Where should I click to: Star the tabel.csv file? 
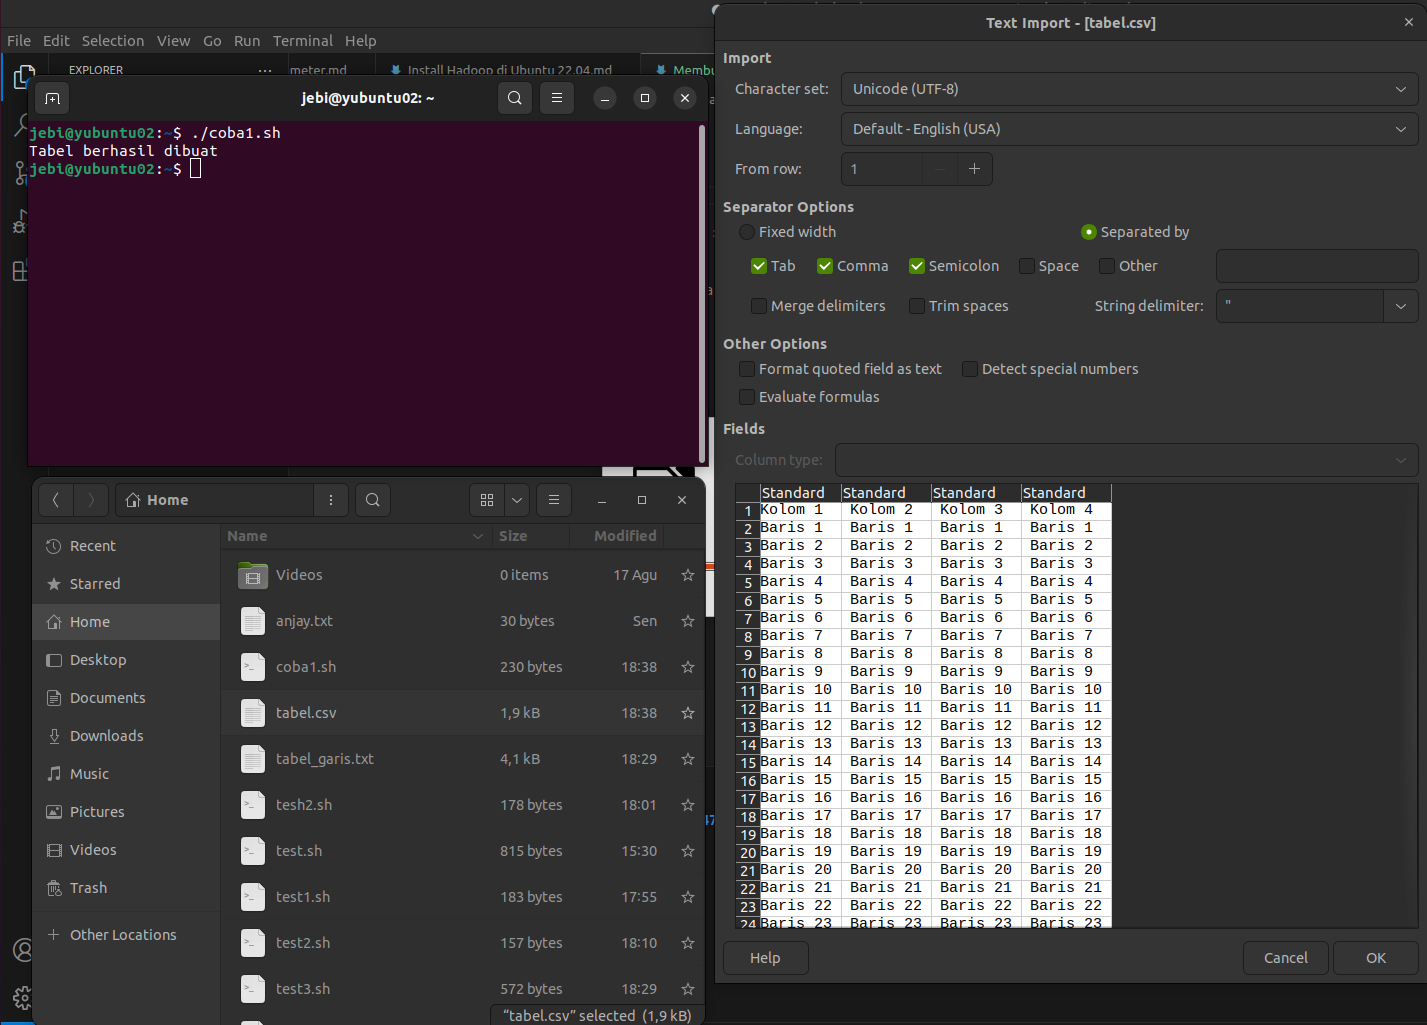click(x=688, y=713)
